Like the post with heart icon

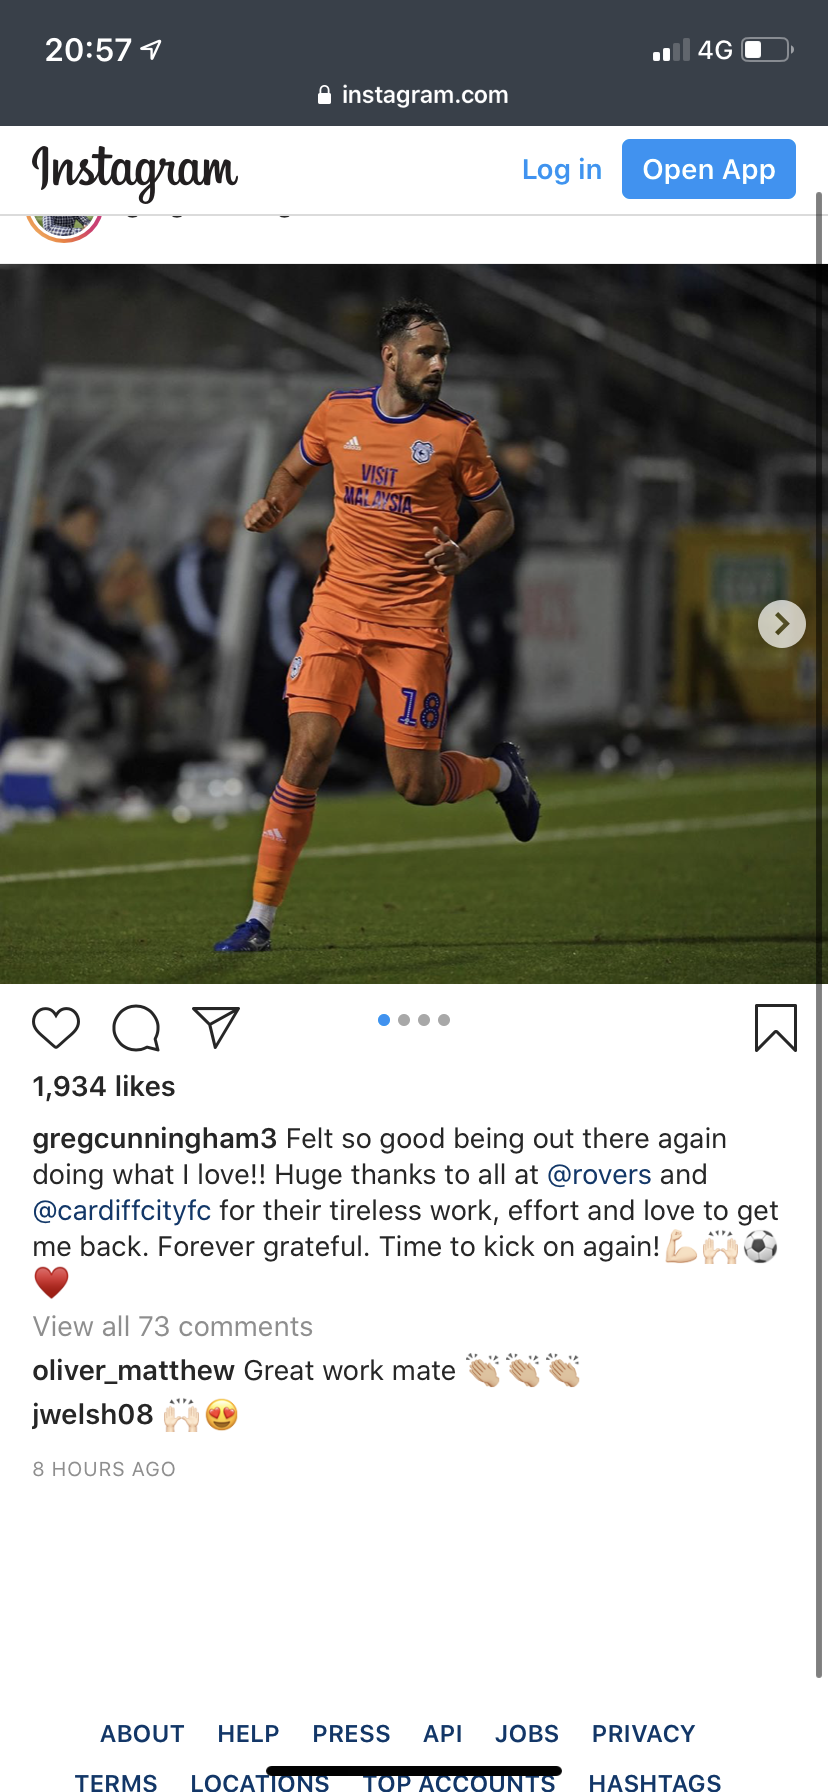56,1028
